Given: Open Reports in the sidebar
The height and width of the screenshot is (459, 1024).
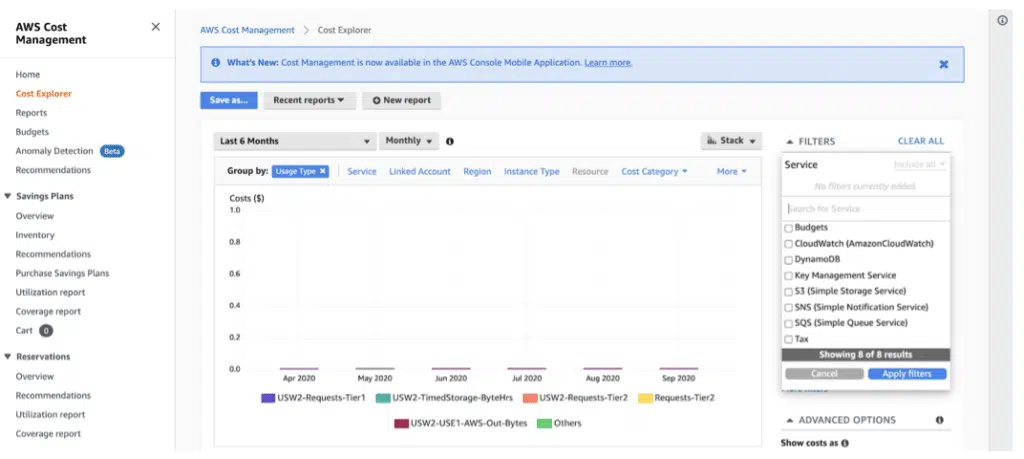Looking at the screenshot, I should point(31,112).
